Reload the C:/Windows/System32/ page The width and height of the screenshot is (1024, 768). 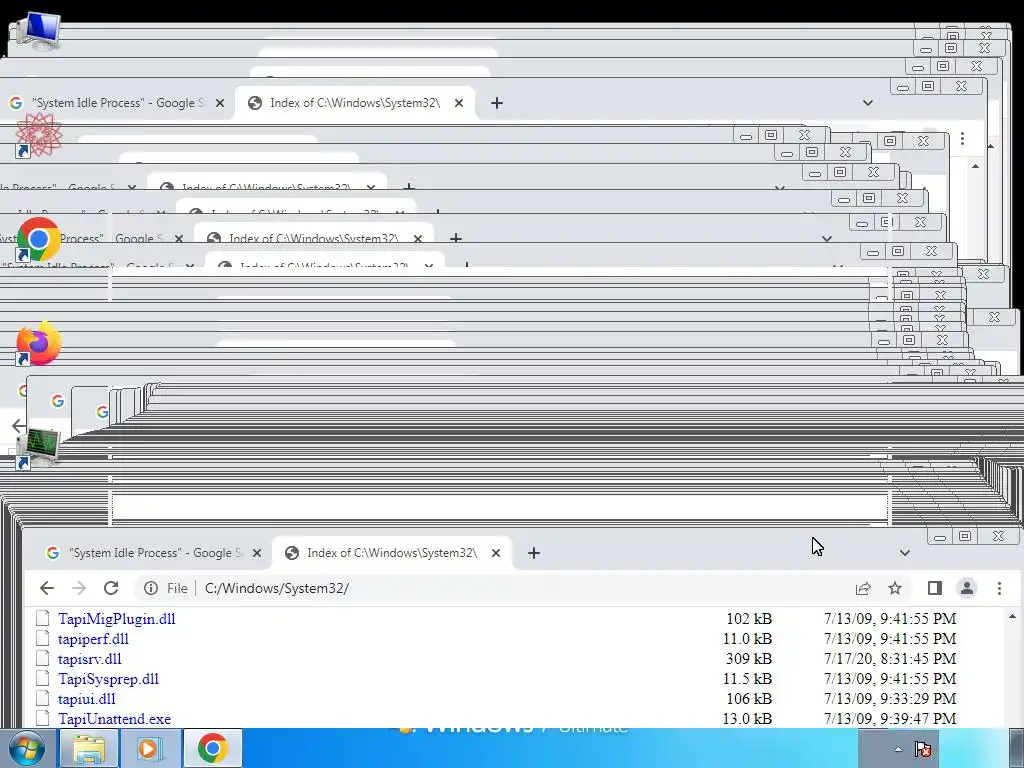point(111,588)
